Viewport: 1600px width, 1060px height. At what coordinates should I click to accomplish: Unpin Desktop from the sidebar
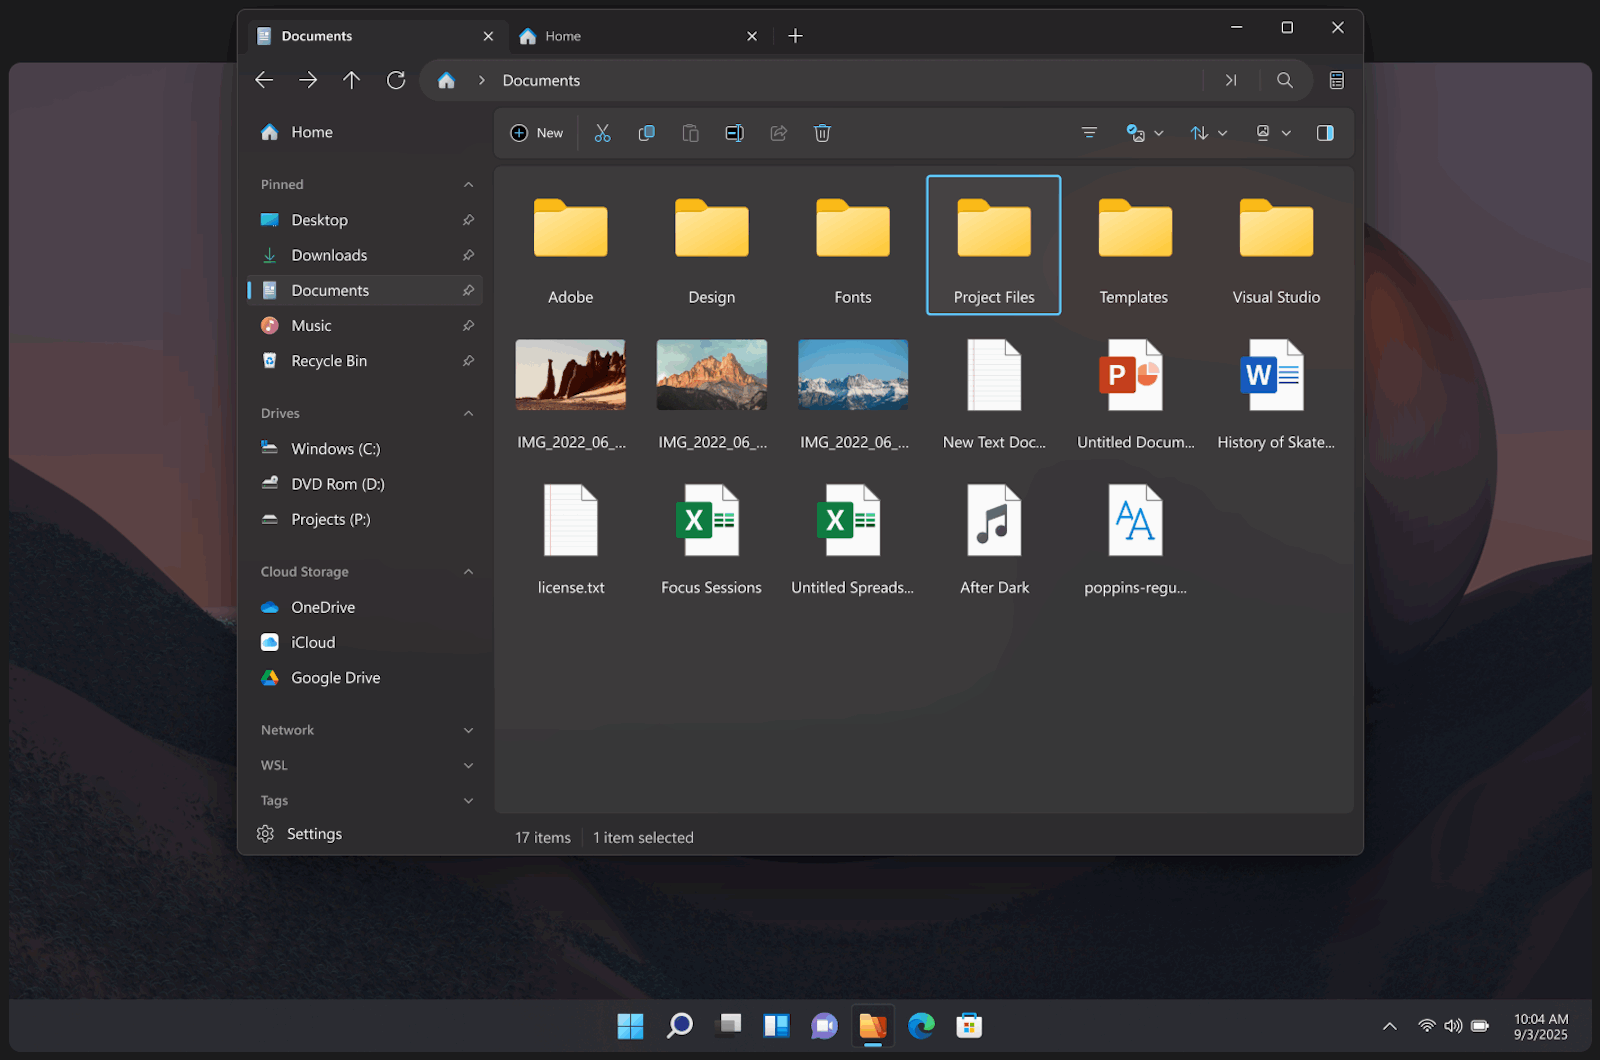468,220
